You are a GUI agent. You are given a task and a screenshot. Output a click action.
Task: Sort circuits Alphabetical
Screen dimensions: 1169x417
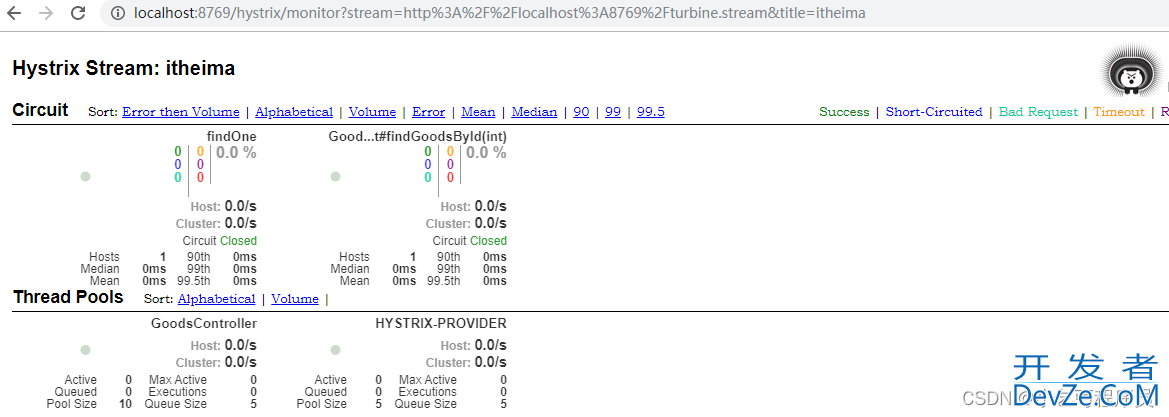[294, 112]
